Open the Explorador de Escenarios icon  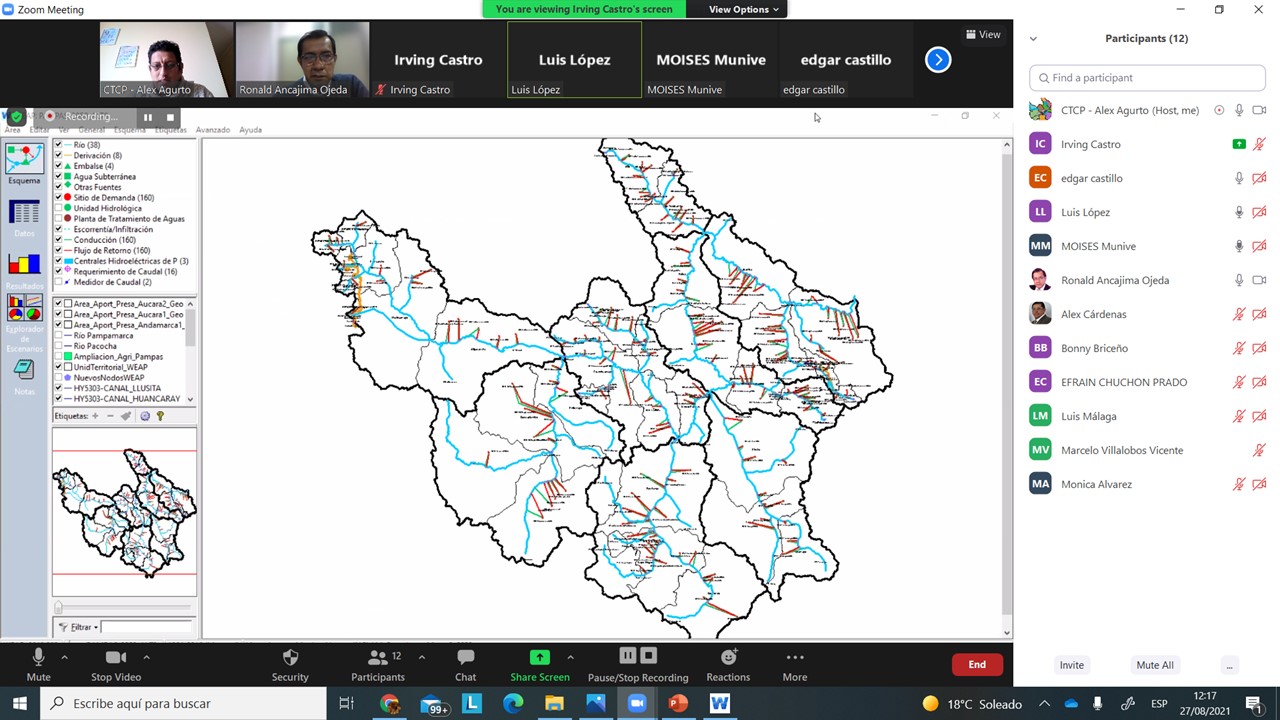[x=24, y=308]
